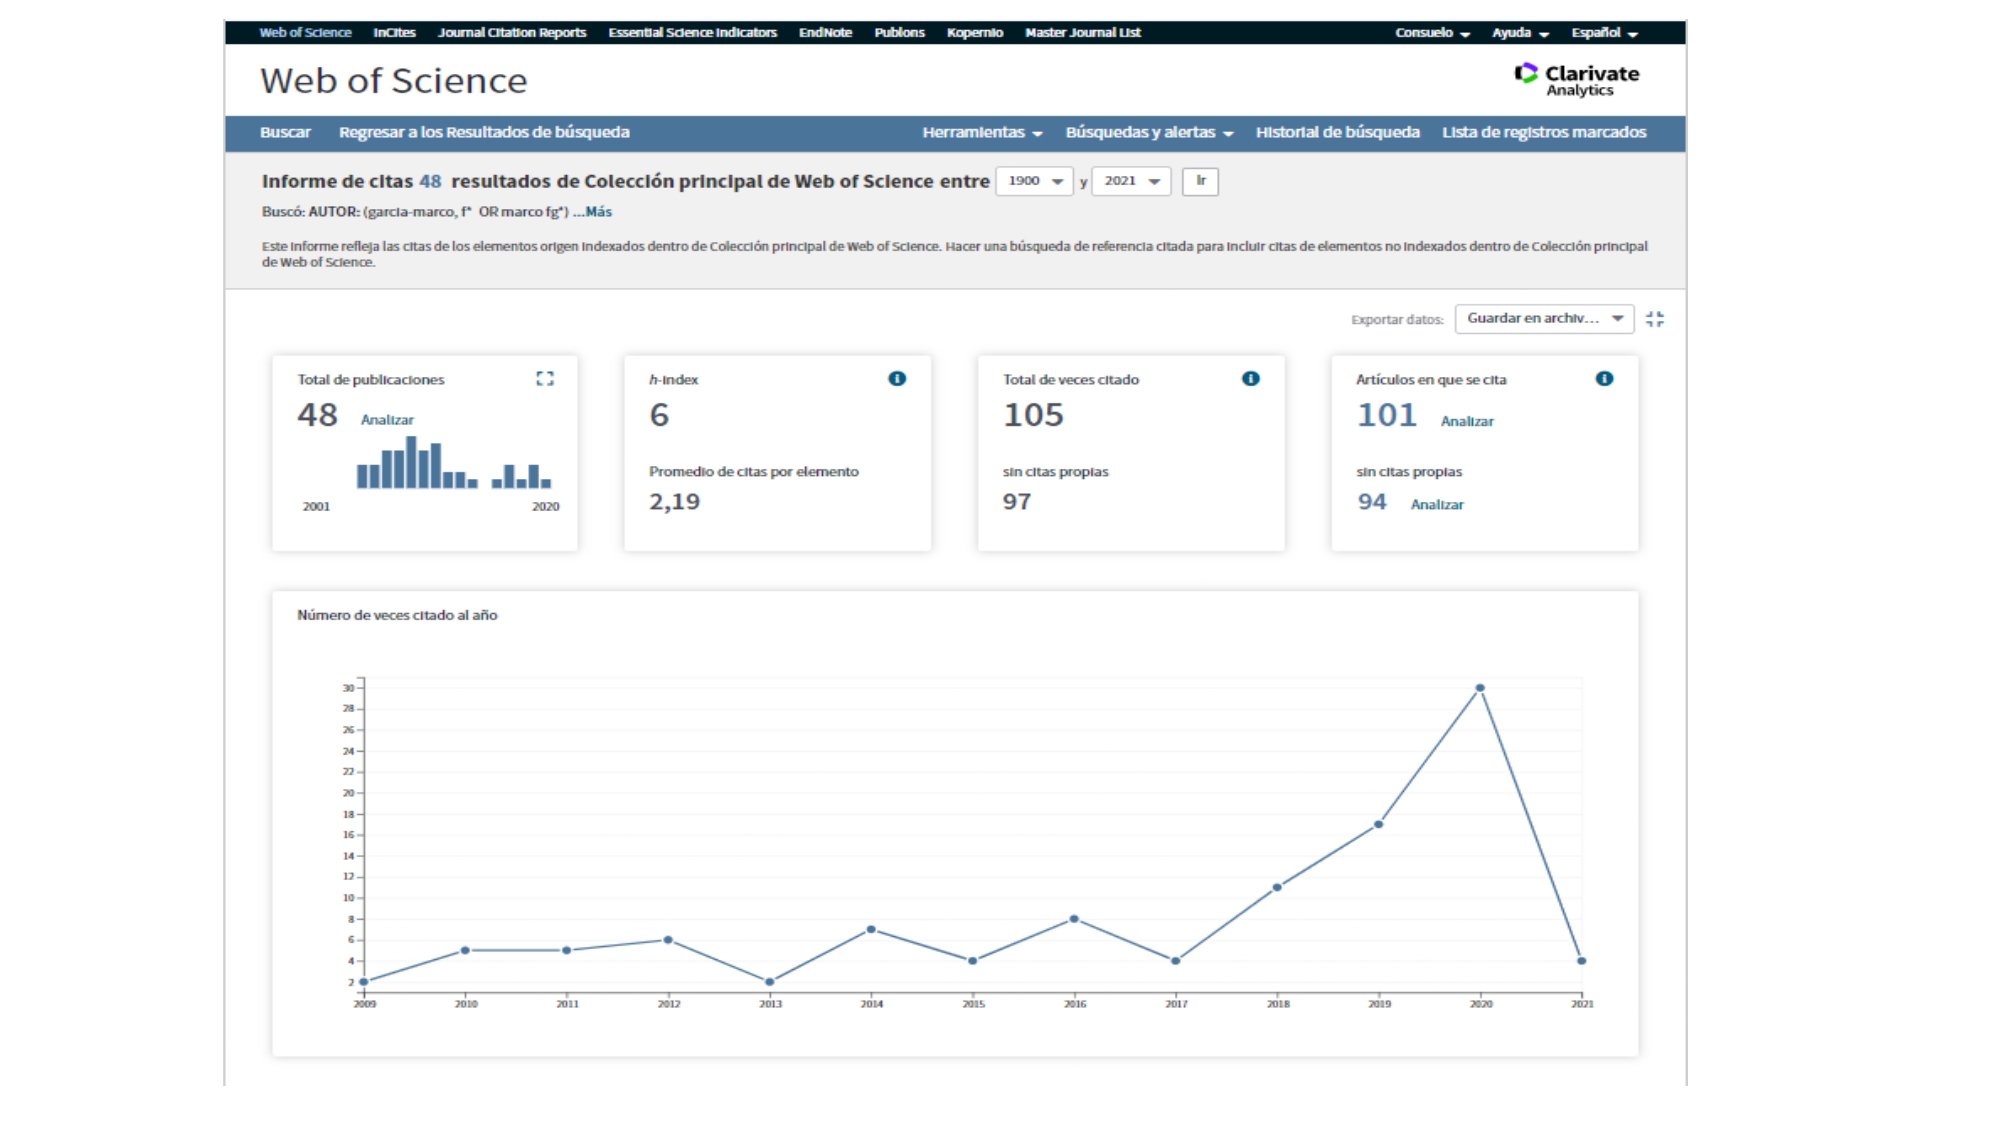Viewport: 2000px width, 1125px height.
Task: Open the 2021 end year dropdown
Action: click(x=1131, y=181)
